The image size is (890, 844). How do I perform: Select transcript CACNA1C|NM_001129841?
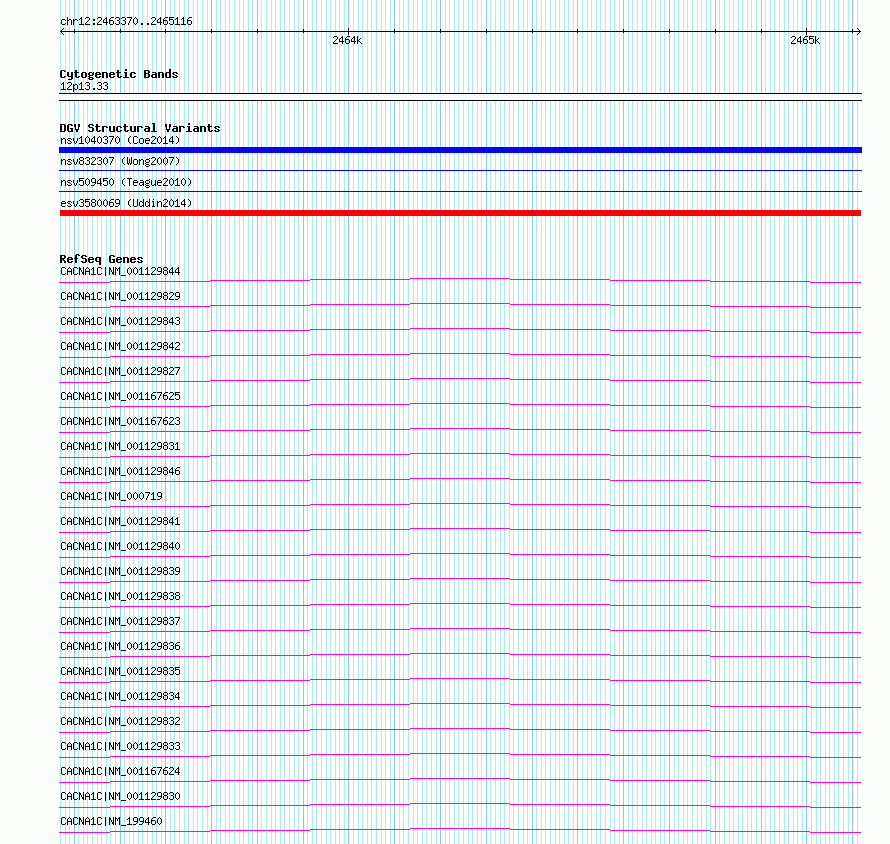[120, 521]
